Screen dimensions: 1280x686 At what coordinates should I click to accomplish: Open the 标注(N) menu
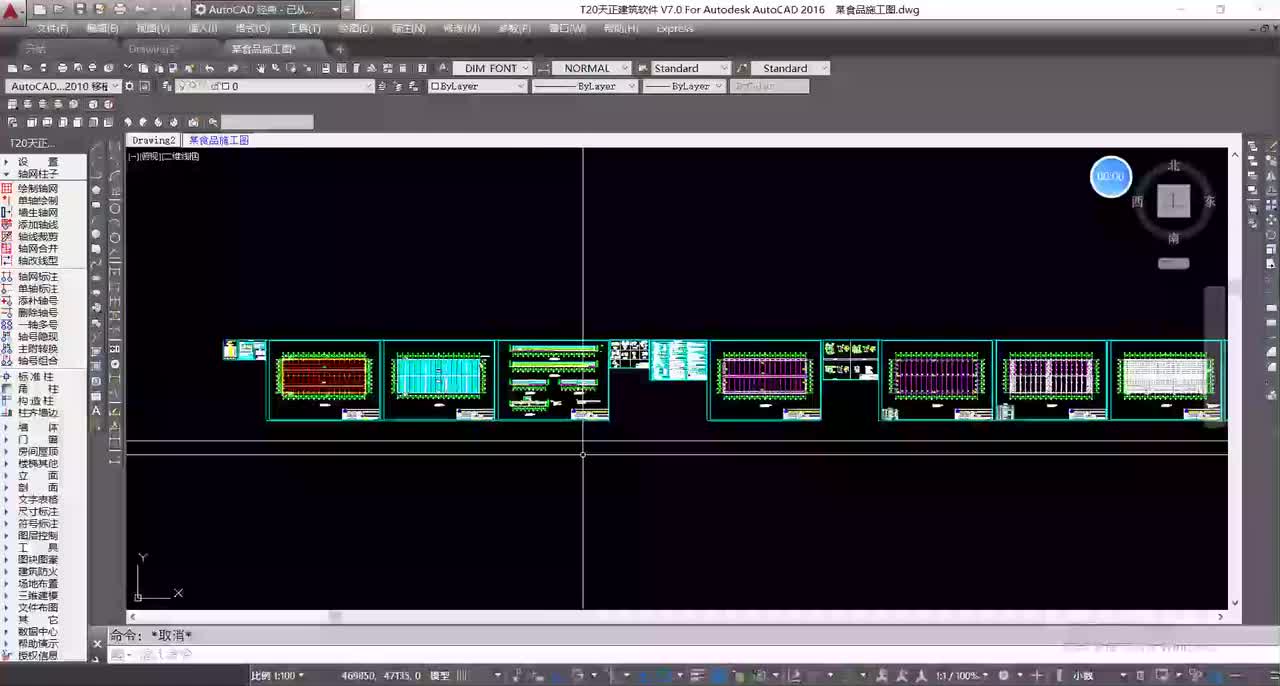click(408, 28)
